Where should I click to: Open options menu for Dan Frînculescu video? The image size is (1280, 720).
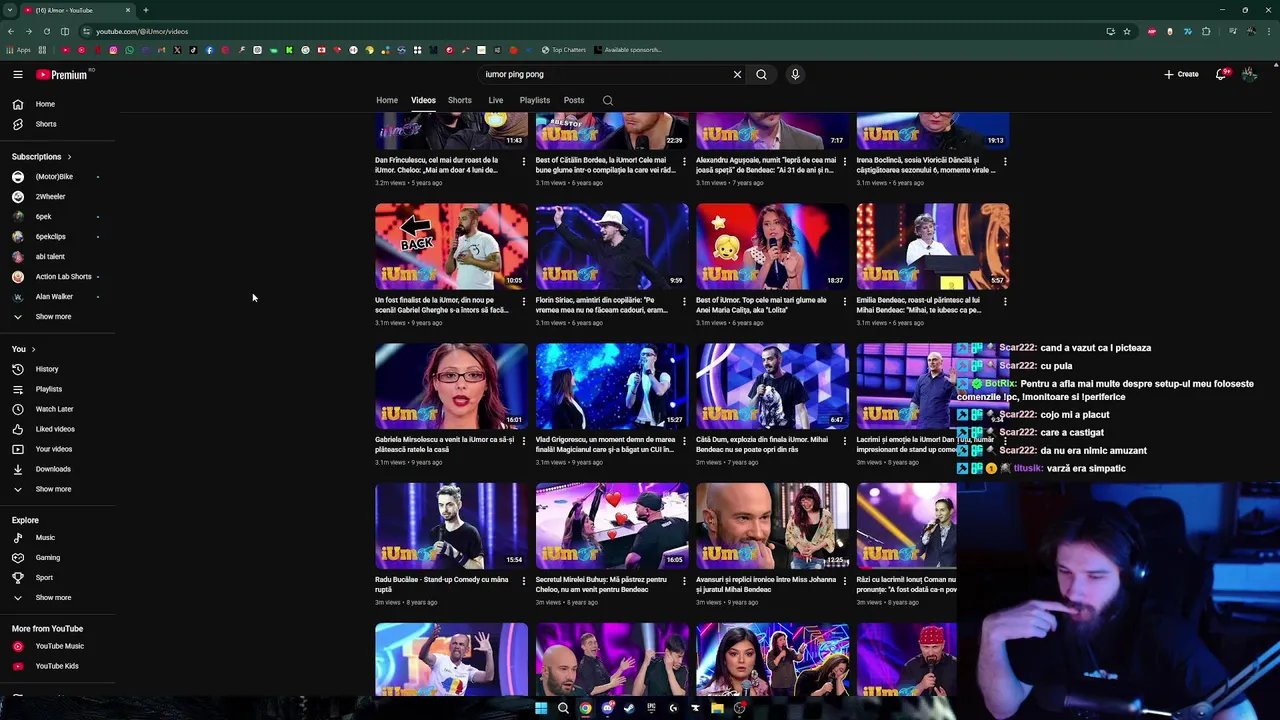coord(523,161)
